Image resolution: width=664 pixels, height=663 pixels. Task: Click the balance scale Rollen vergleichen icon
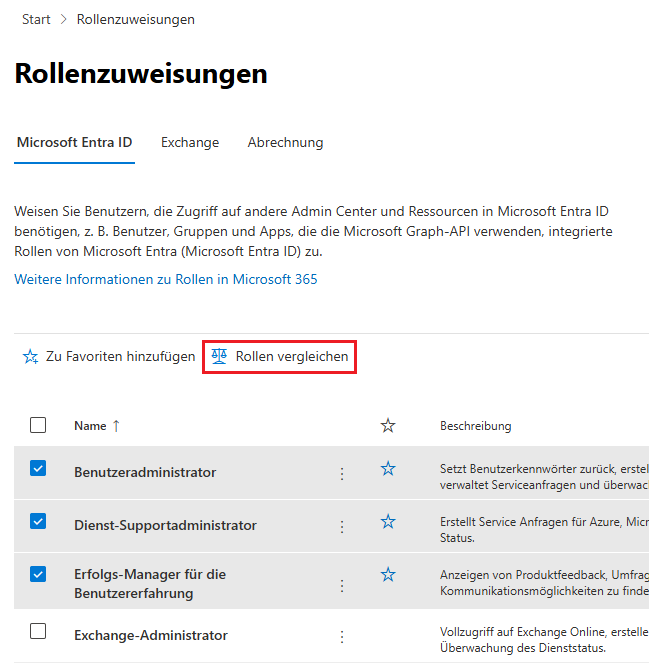click(x=220, y=357)
